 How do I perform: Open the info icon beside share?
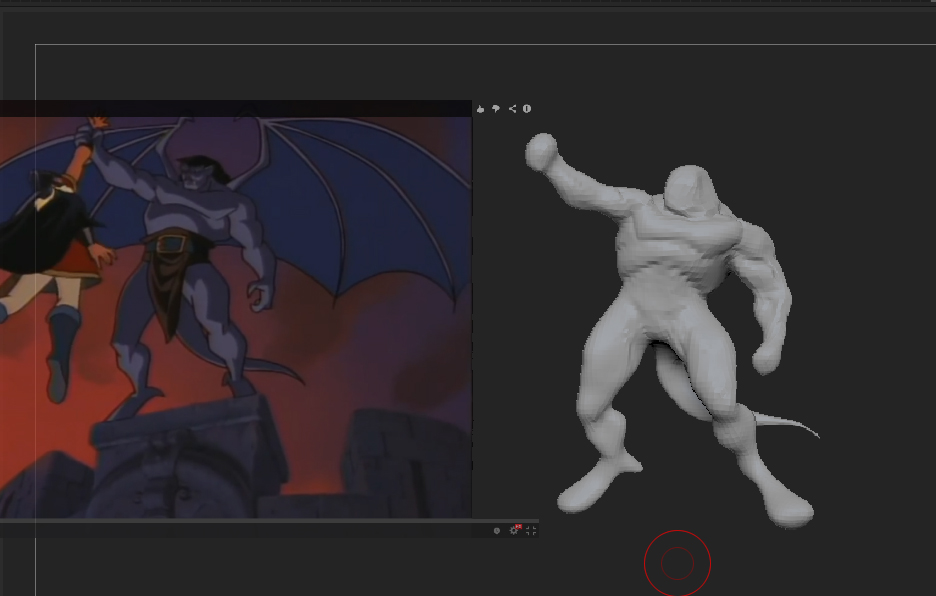(x=527, y=109)
